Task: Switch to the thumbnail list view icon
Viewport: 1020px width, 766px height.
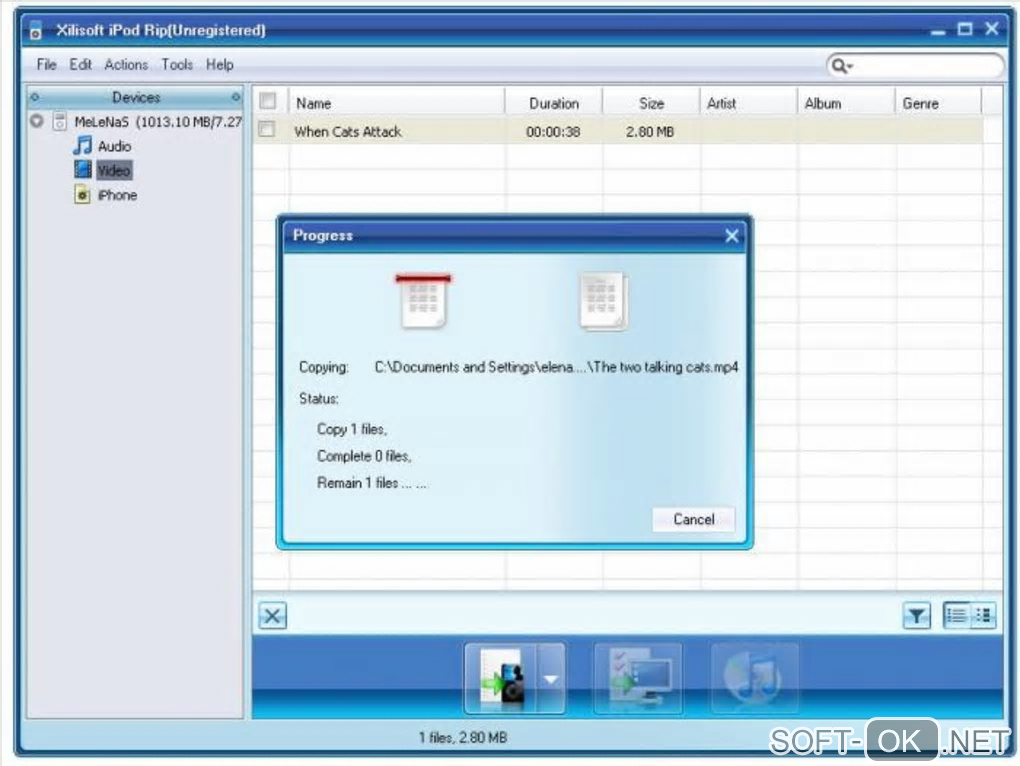Action: pos(983,615)
